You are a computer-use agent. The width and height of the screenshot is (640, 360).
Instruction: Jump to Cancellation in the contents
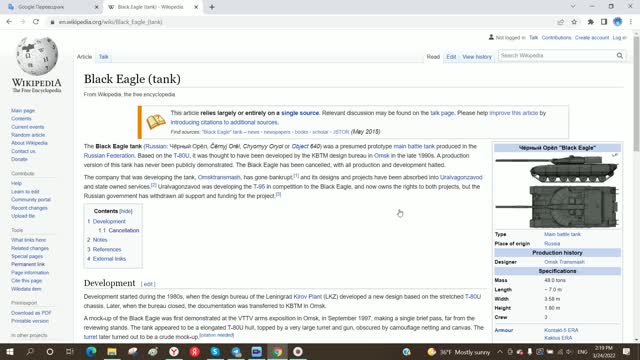pyautogui.click(x=124, y=231)
